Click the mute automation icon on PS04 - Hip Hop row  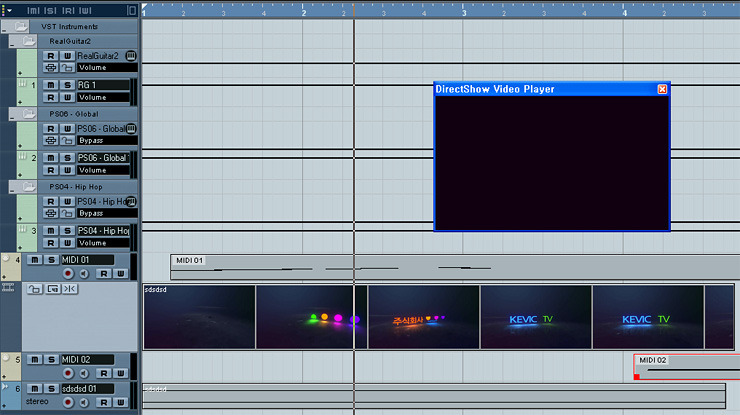(x=50, y=213)
